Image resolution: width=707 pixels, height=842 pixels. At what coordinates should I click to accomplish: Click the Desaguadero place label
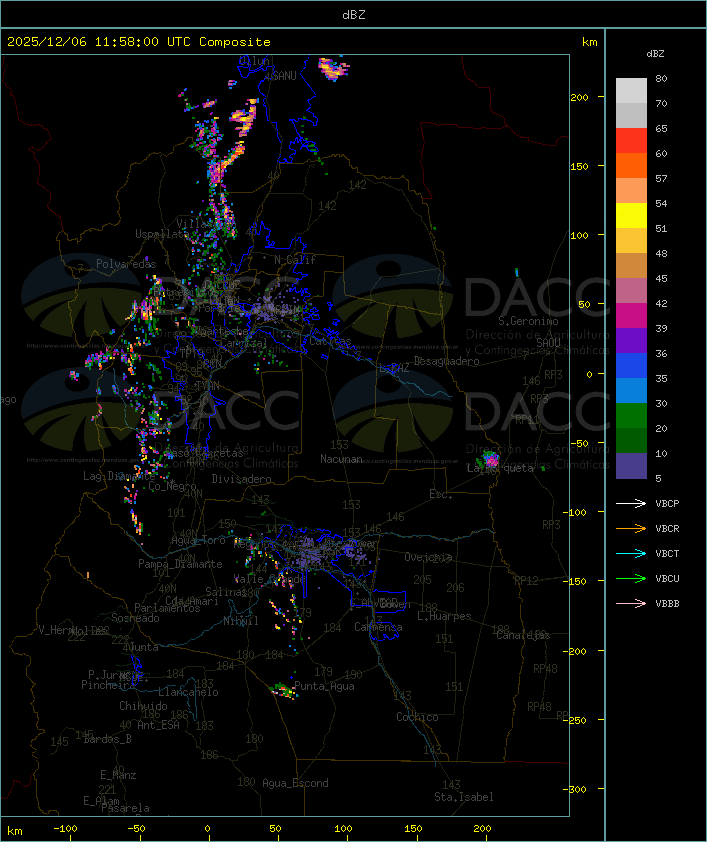click(x=446, y=361)
